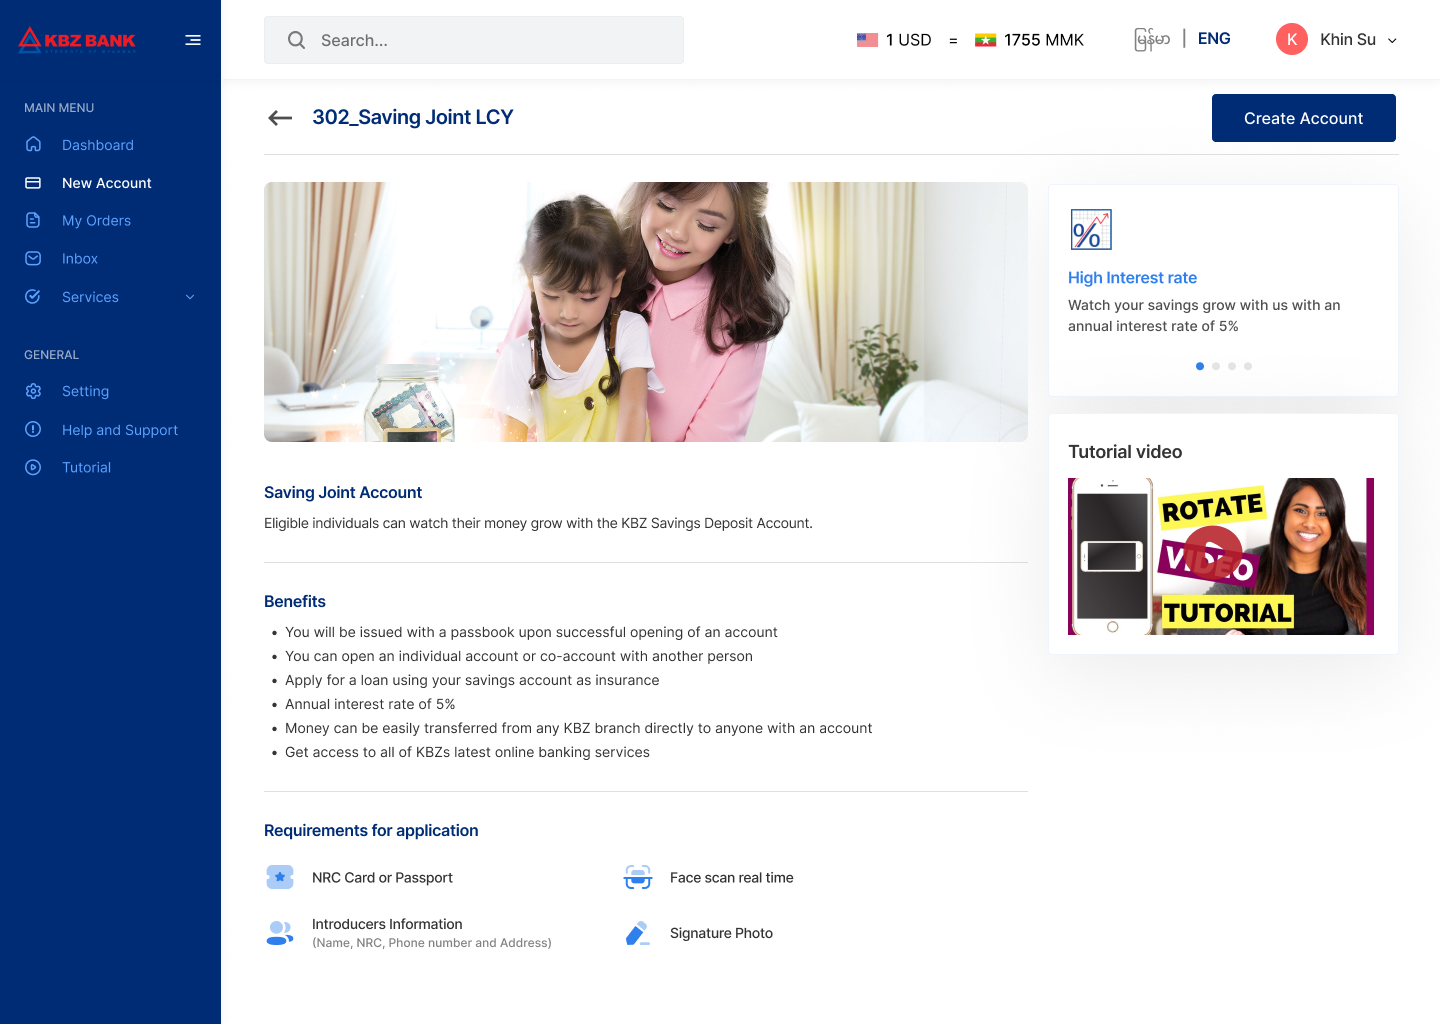
Task: Click the back arrow beside 302_Saving Joint LCY
Action: point(280,118)
